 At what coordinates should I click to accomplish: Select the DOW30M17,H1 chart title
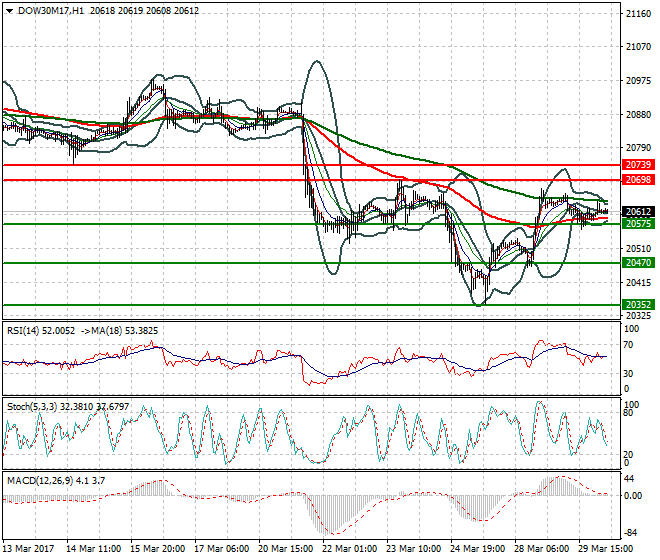pos(51,11)
